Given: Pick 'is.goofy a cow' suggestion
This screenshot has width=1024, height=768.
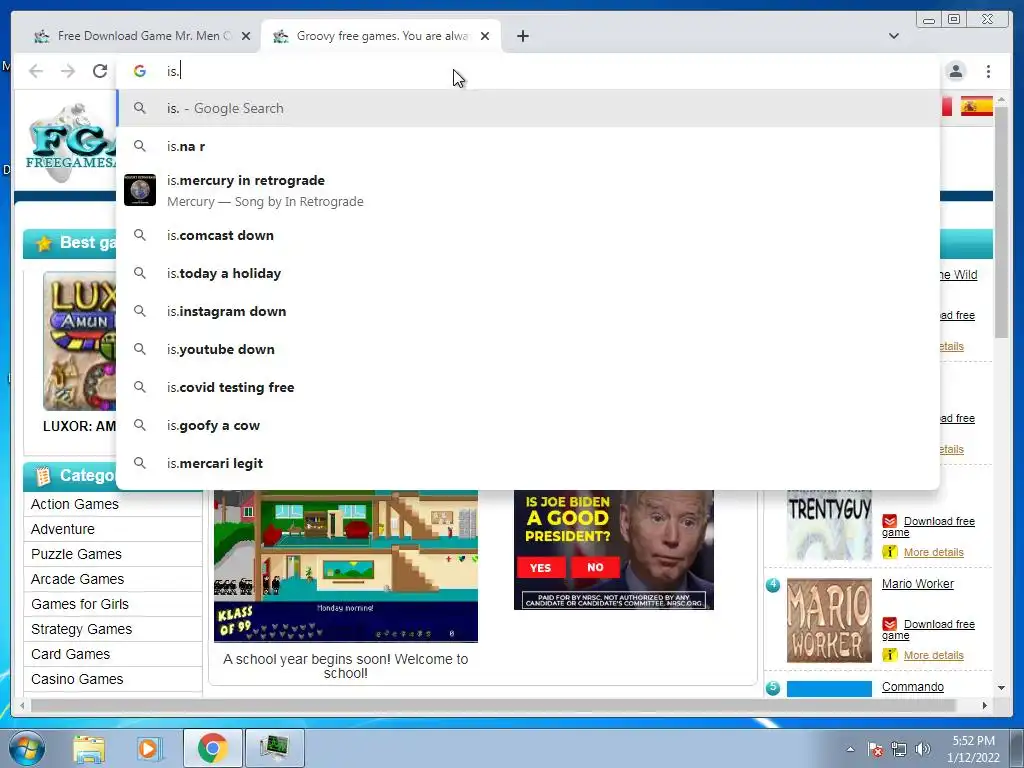Looking at the screenshot, I should (x=529, y=425).
